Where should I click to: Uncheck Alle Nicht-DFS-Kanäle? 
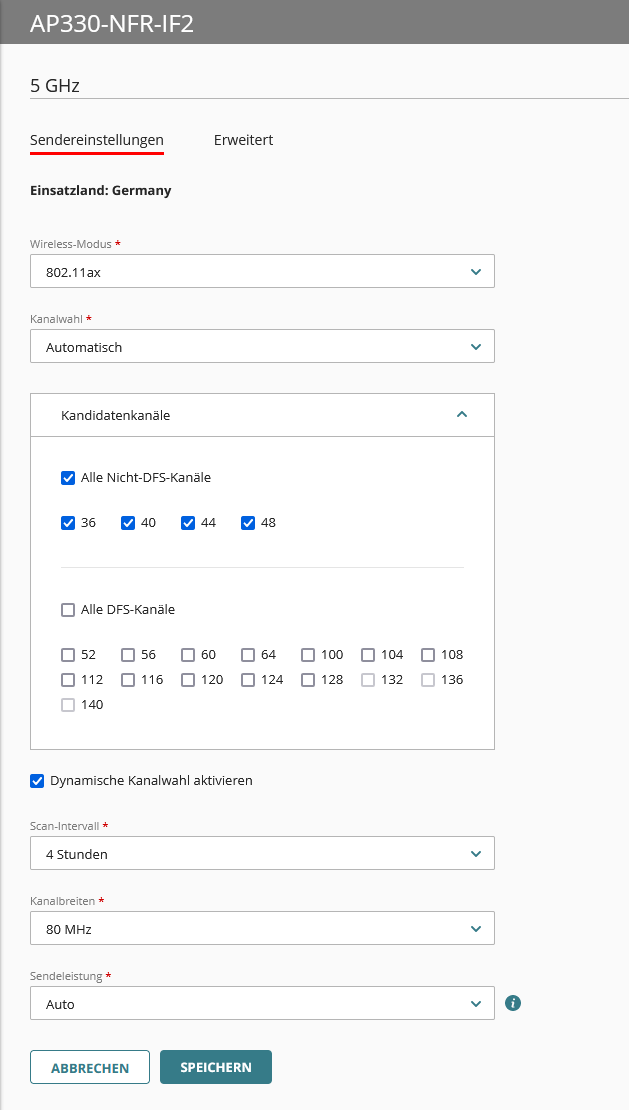point(68,477)
